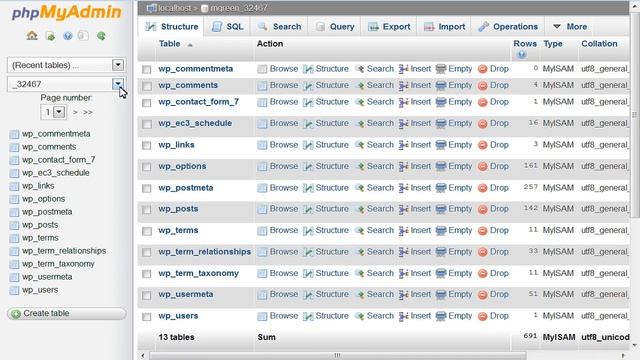Click the phpMyAdmin logo
This screenshot has height=360, width=640.
tap(67, 12)
